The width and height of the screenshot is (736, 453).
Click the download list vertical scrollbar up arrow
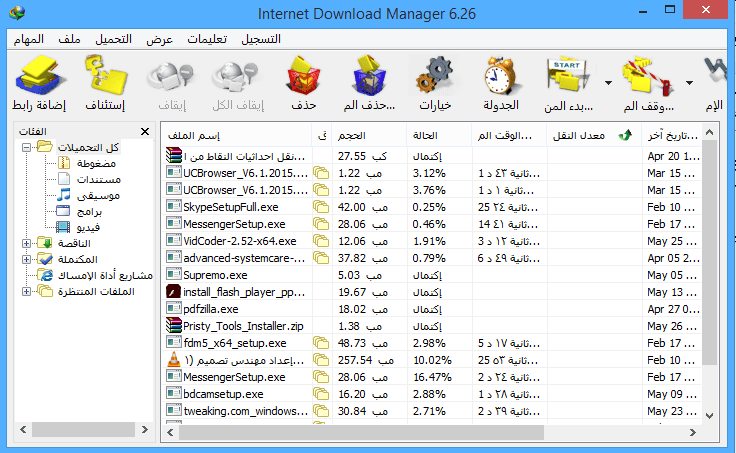pos(710,132)
